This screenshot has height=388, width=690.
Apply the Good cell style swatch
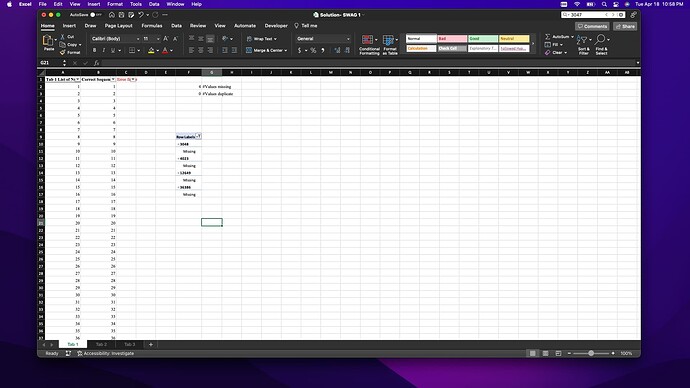click(x=483, y=39)
